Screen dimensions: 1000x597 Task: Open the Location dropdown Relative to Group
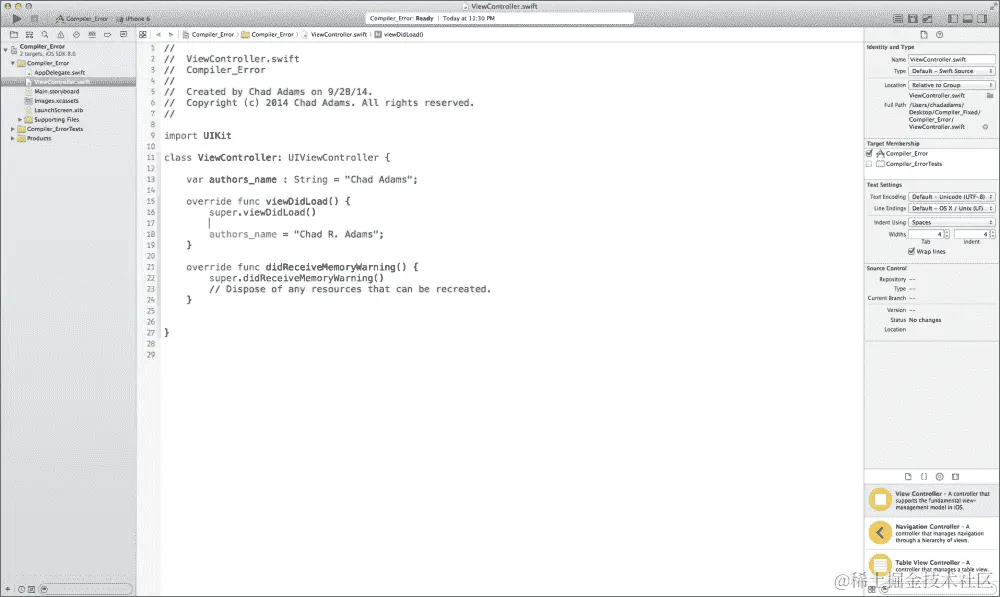pos(952,85)
